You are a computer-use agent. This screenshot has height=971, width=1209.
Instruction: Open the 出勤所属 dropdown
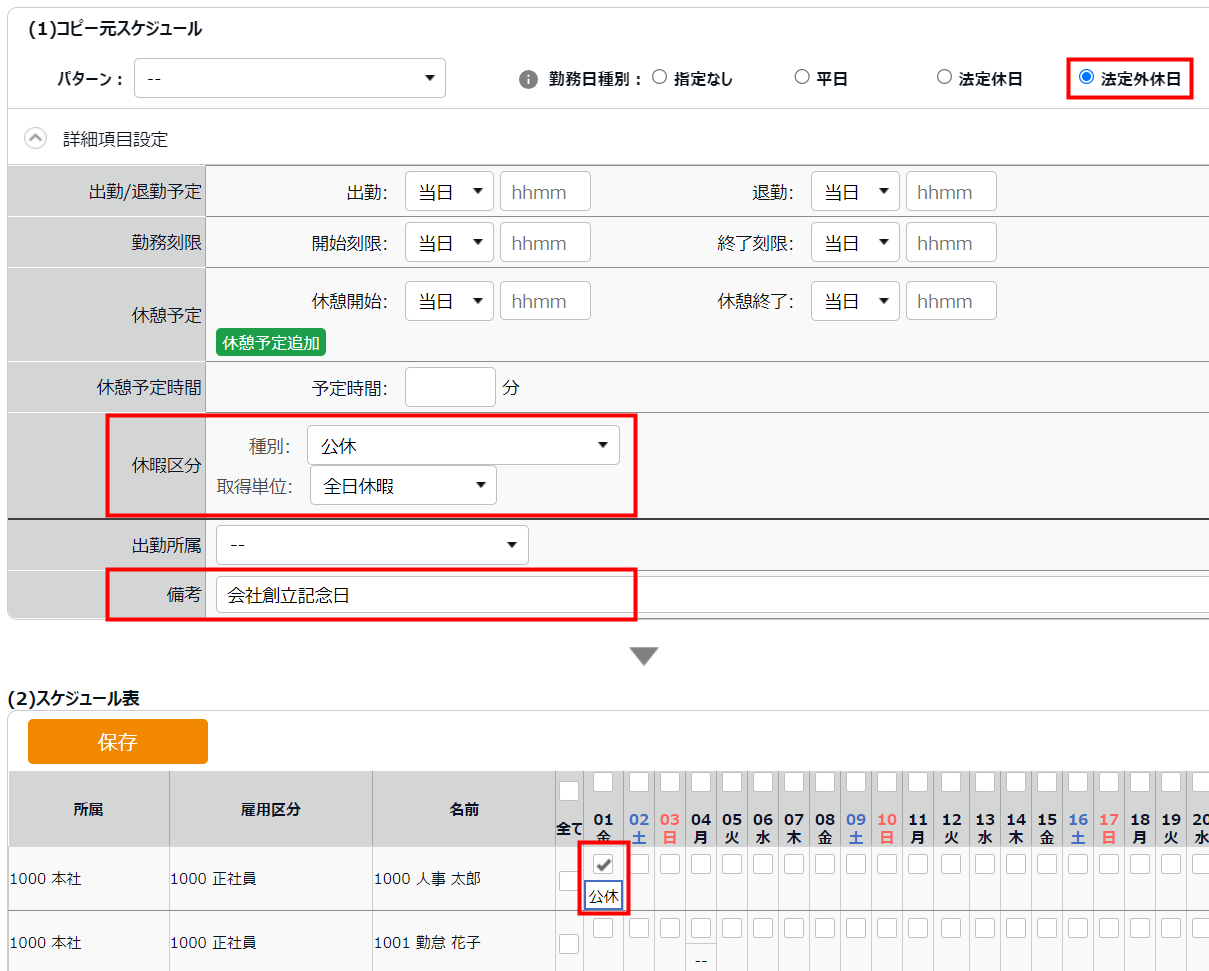pyautogui.click(x=372, y=545)
